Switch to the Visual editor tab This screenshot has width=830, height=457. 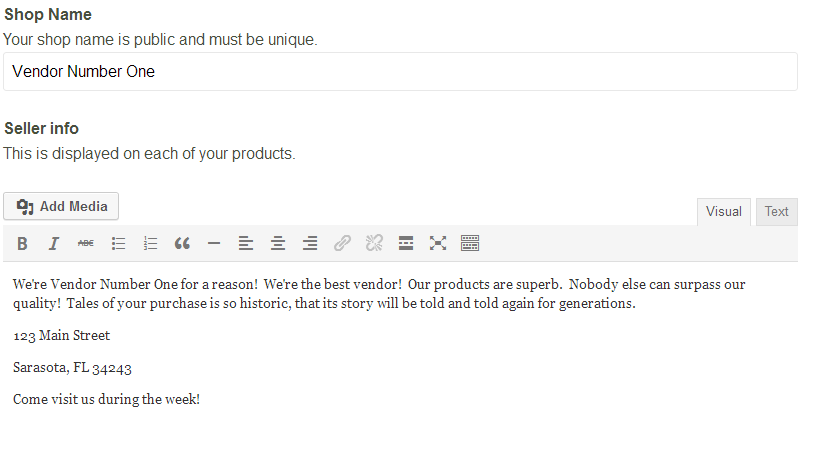click(x=724, y=212)
